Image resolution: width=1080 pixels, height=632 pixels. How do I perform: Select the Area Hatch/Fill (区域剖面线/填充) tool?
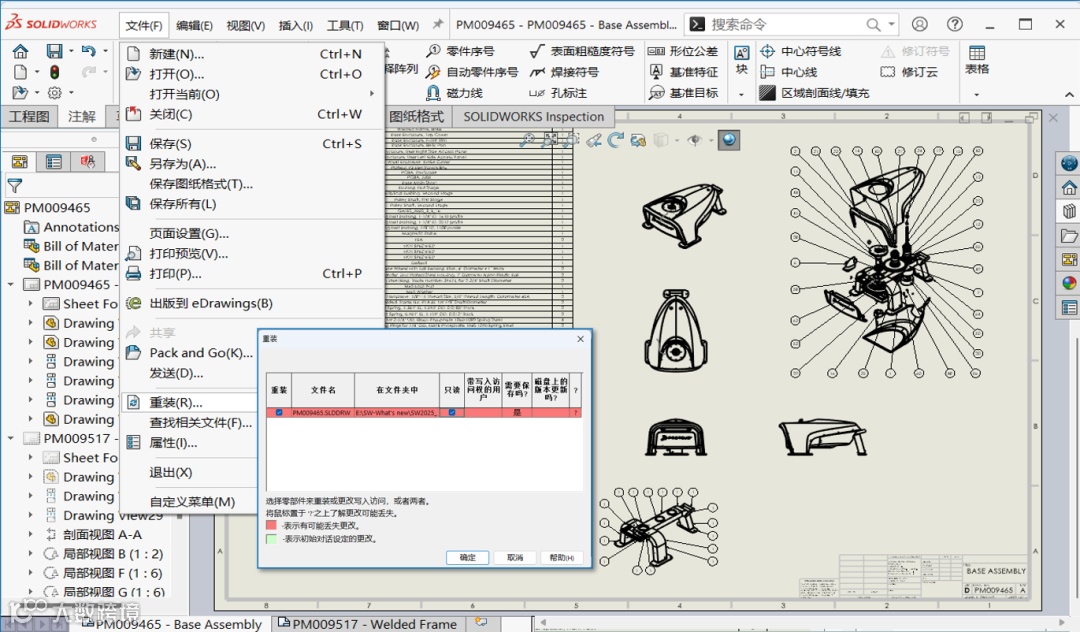coord(814,93)
